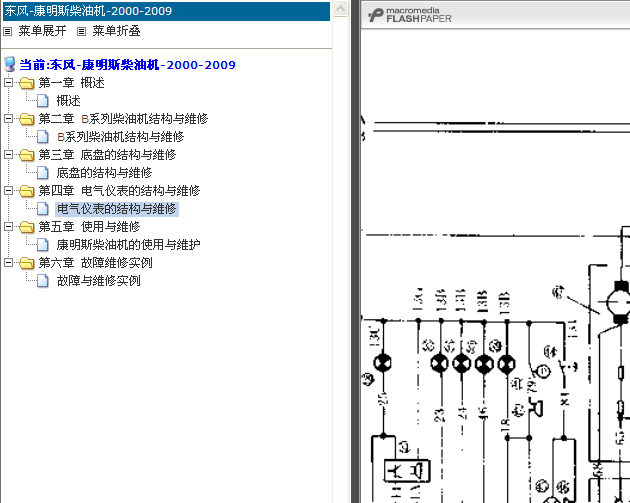The height and width of the screenshot is (503, 630).
Task: Collapse the 第三章 底盘的结构与维修 node
Action: (x=8, y=155)
